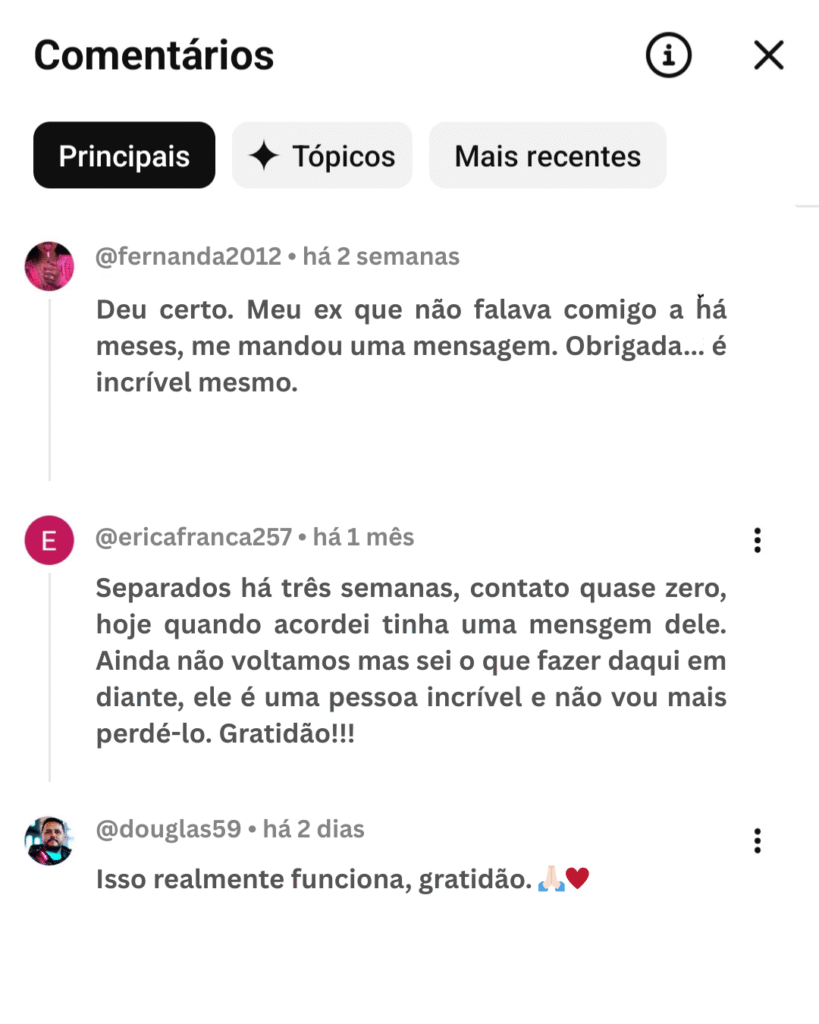
Task: Click the sparkle icon on Tópicos chip
Action: click(x=263, y=156)
